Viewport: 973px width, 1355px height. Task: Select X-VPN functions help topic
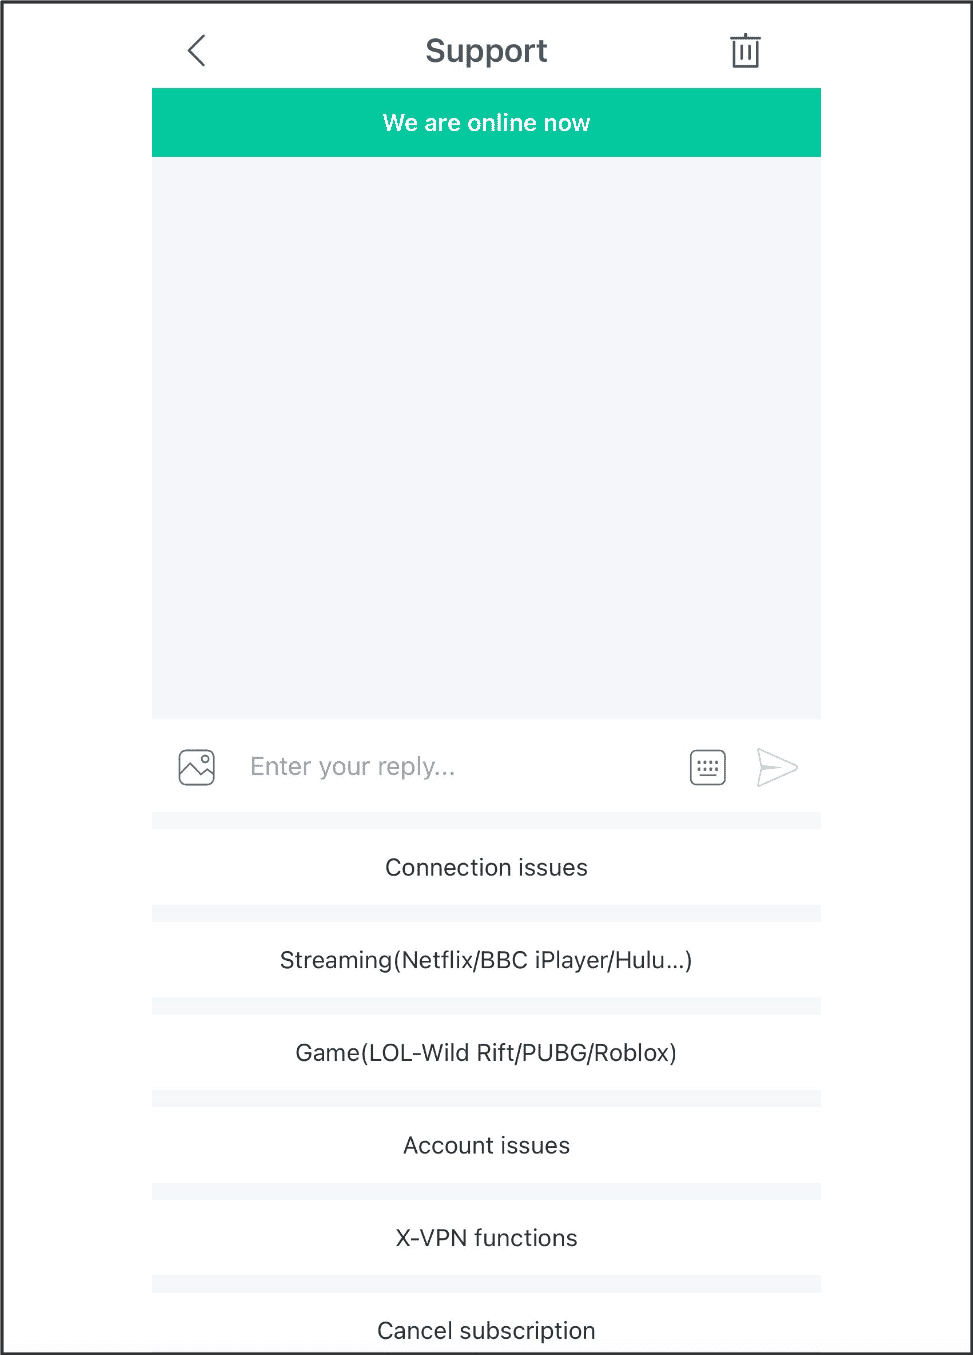[486, 1238]
